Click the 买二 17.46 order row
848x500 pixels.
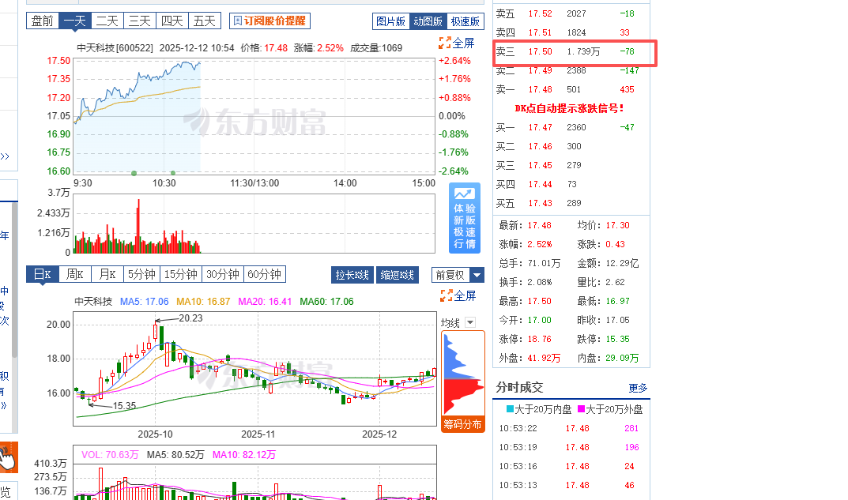point(571,146)
